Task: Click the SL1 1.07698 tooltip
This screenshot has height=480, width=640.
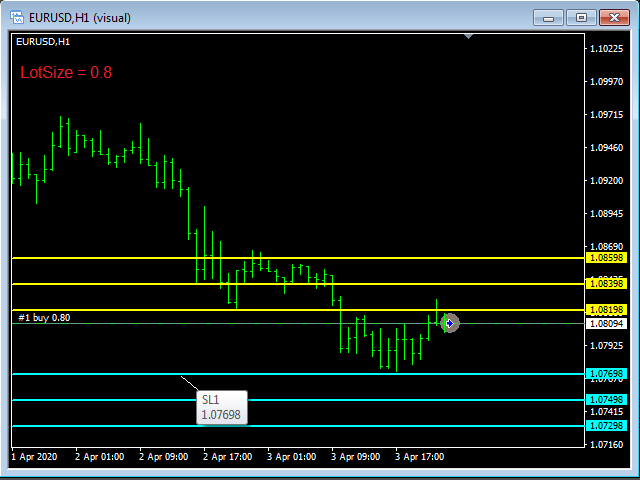Action: 221,407
